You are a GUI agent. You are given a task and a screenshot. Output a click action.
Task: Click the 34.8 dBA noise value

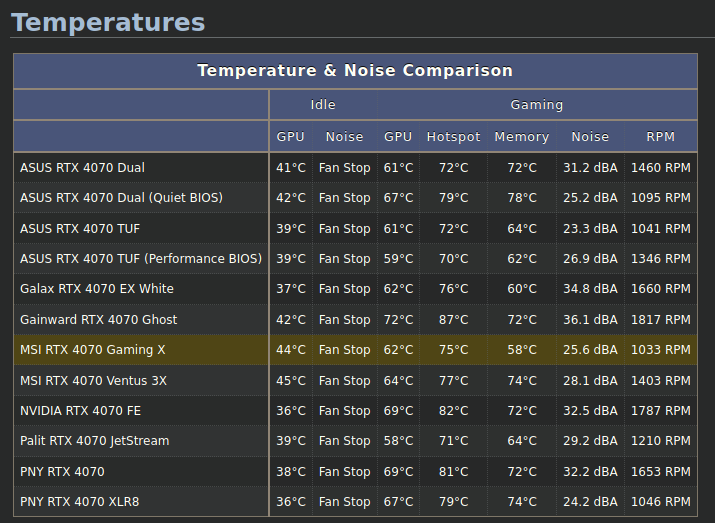click(590, 289)
